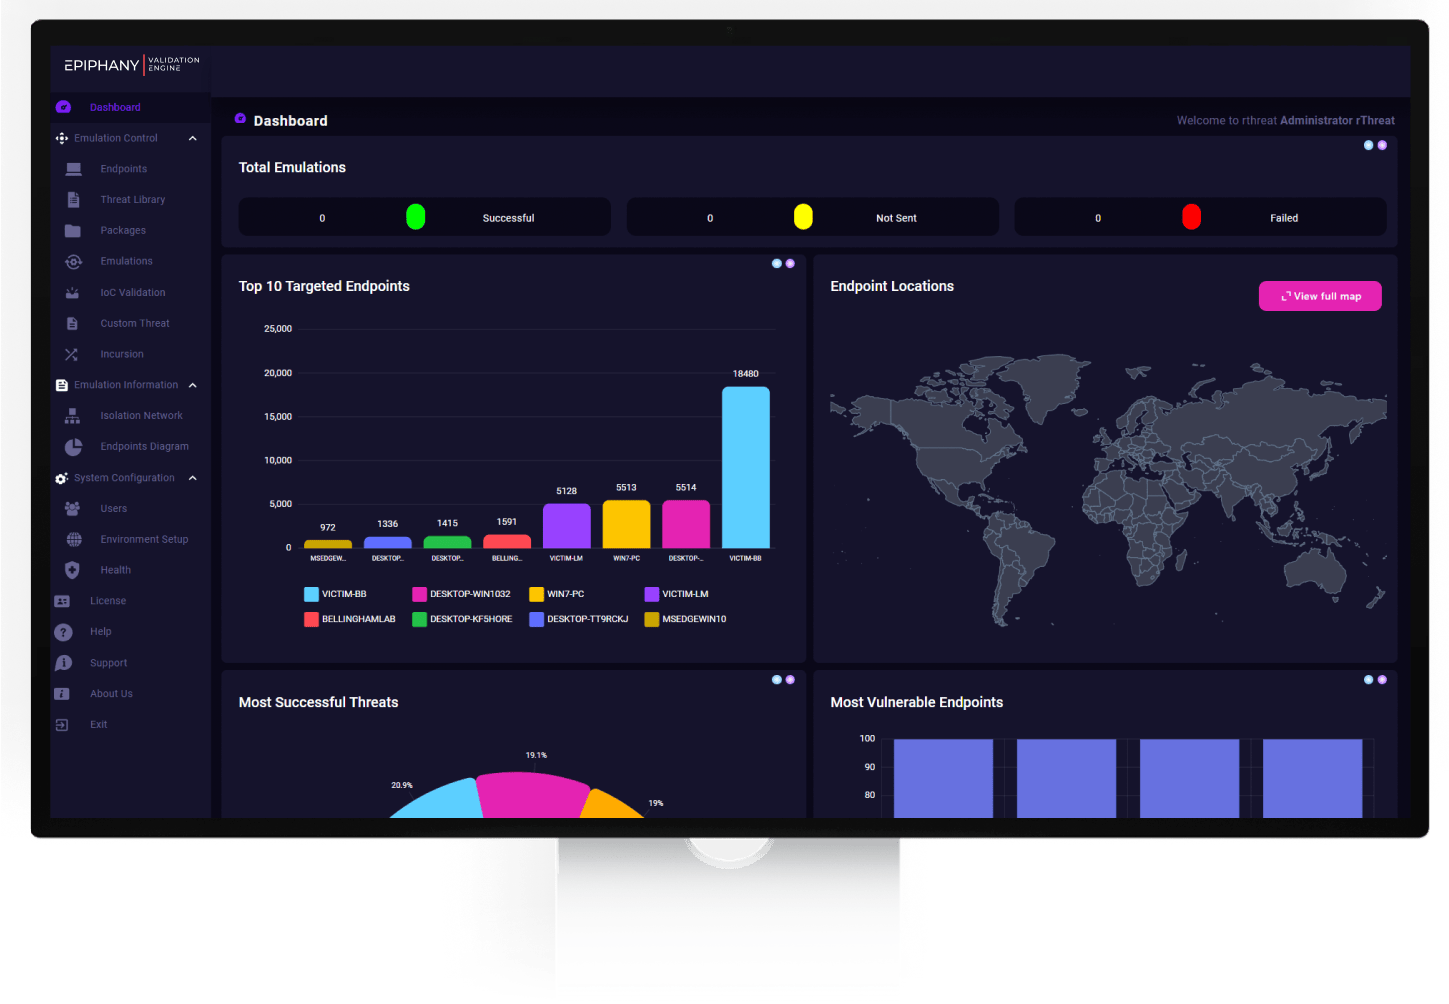Open Emulations using its gear-orbit icon

tap(73, 262)
